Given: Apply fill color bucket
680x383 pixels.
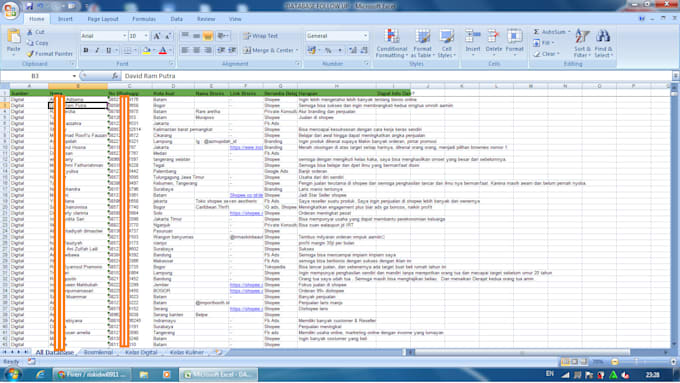Looking at the screenshot, I should 146,50.
